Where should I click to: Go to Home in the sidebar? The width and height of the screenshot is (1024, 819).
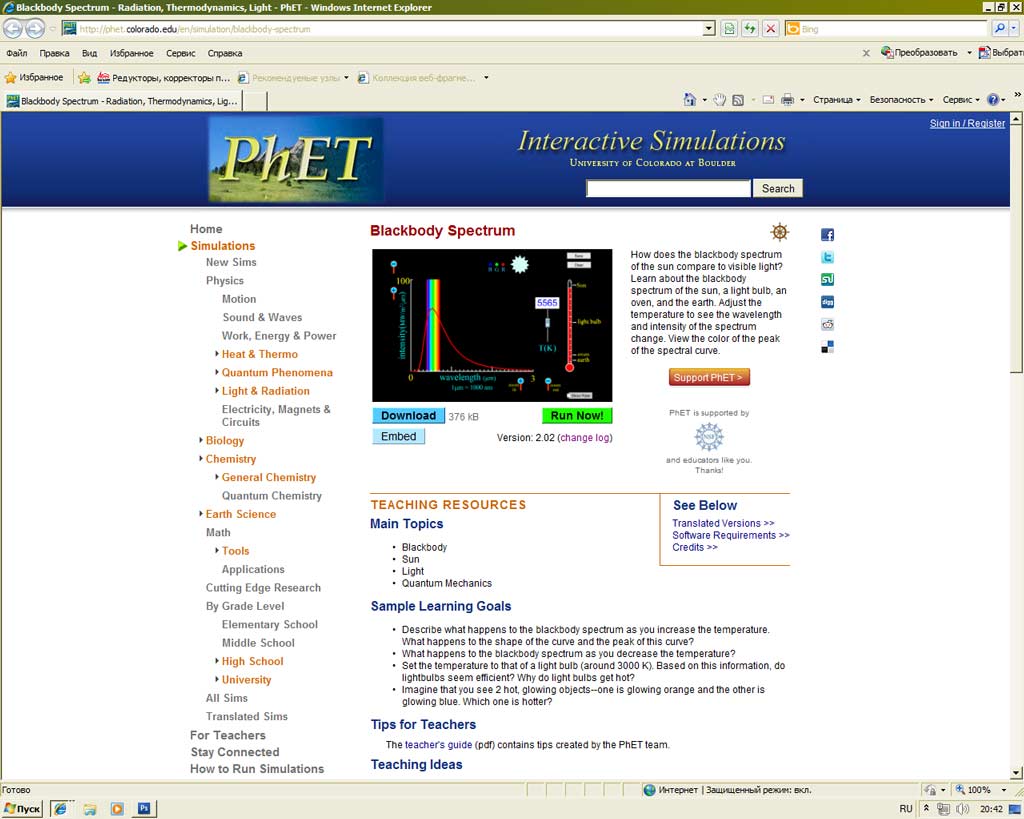206,229
